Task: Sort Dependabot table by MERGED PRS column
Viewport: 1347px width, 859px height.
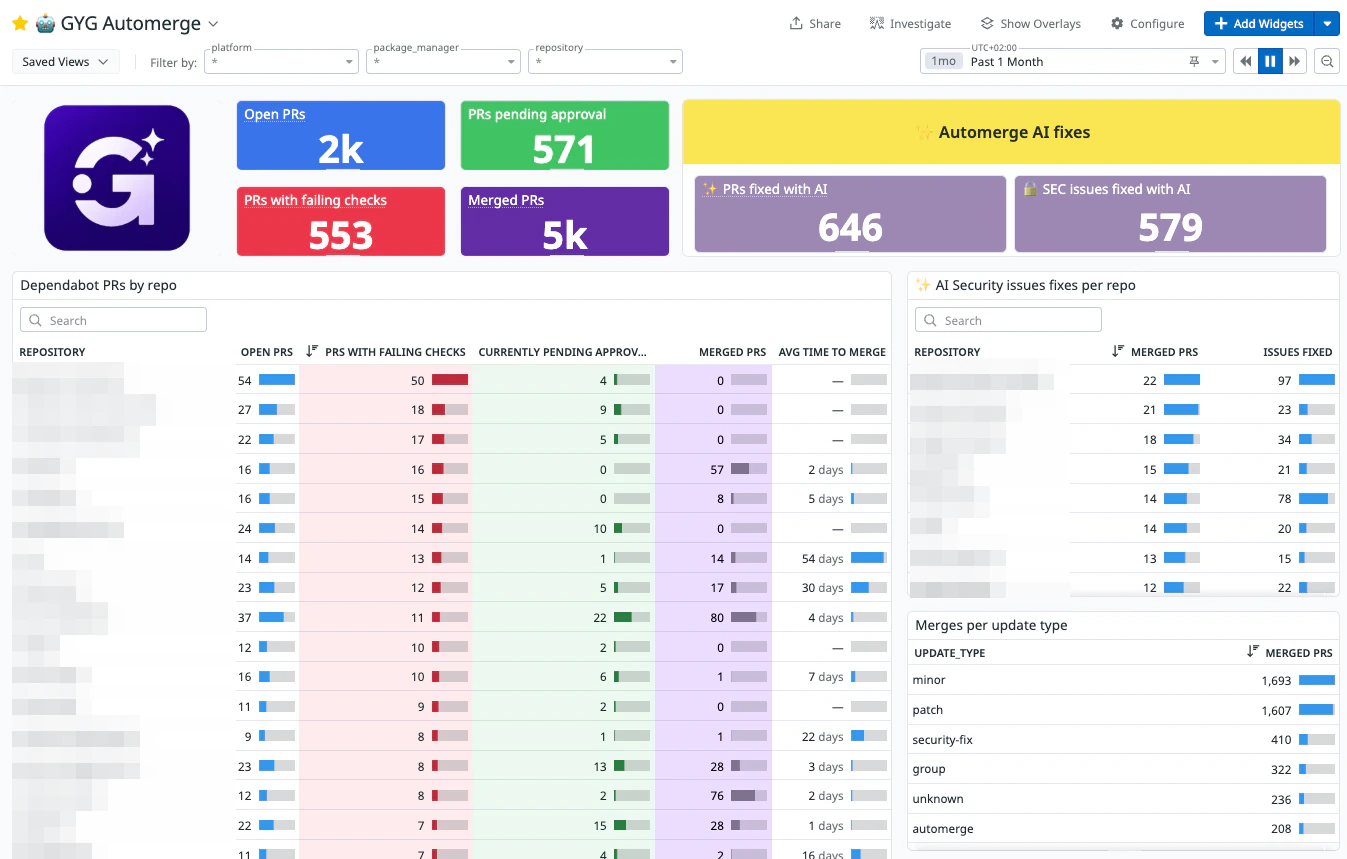Action: 732,352
